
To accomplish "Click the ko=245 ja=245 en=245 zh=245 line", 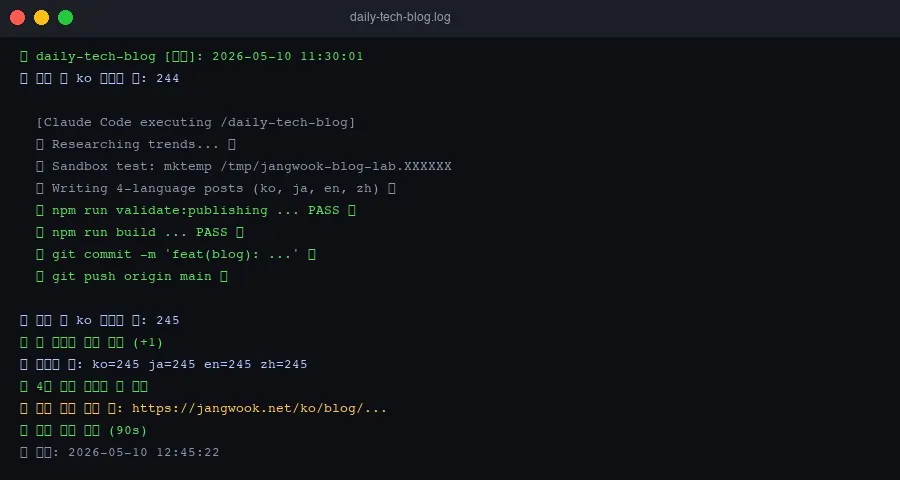I will pos(164,365).
